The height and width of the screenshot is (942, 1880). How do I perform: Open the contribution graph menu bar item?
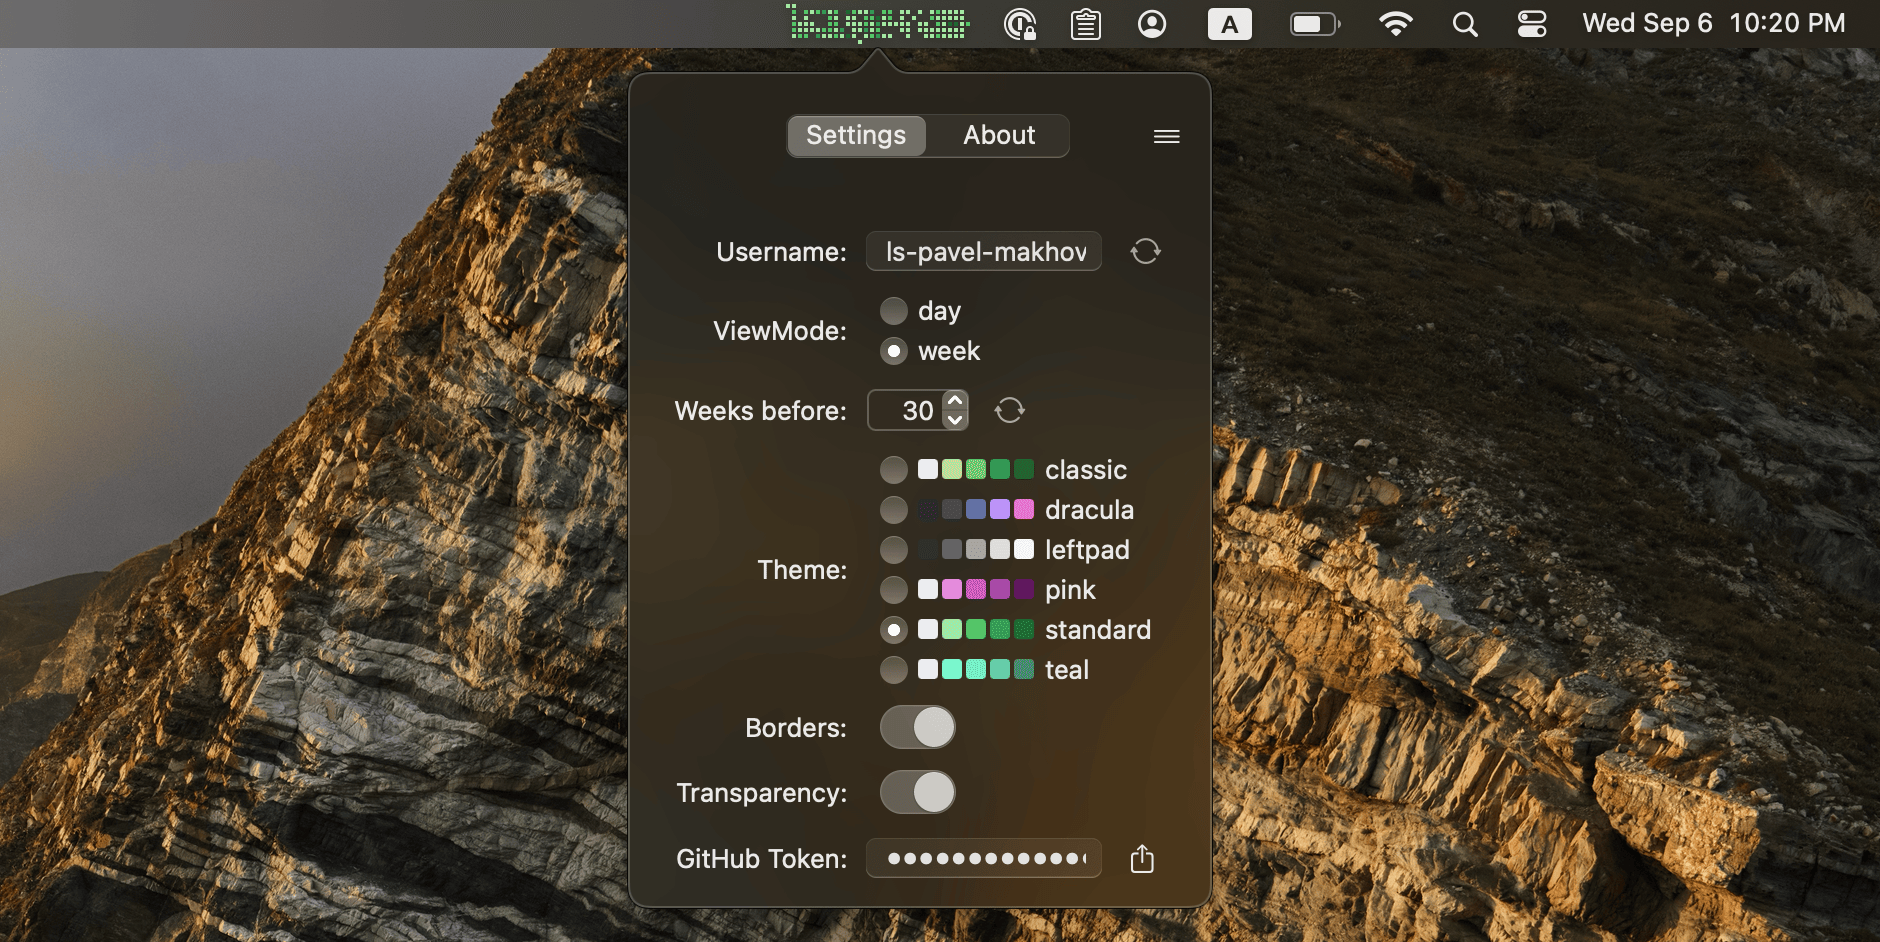click(x=877, y=23)
